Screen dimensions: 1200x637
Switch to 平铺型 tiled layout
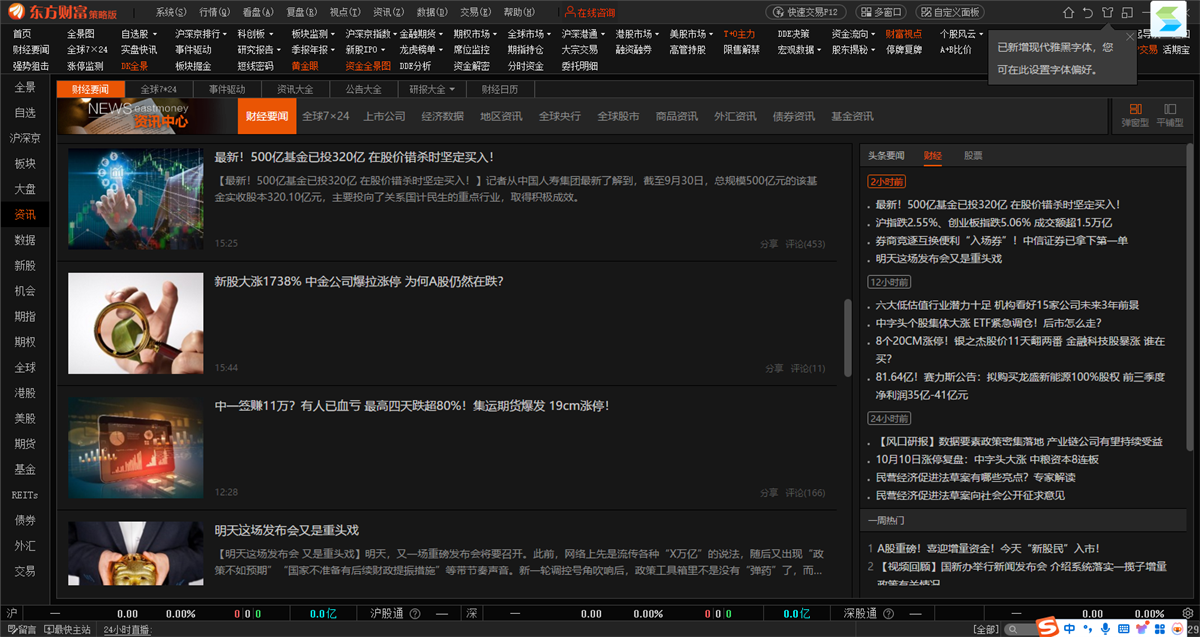tap(1169, 115)
